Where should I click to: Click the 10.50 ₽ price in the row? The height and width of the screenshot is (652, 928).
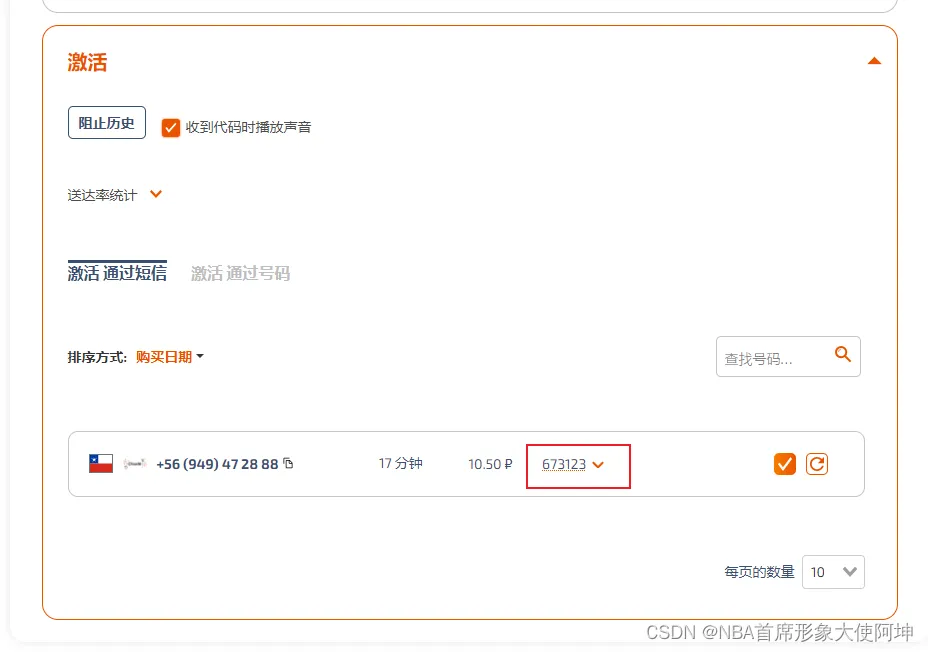(x=490, y=464)
